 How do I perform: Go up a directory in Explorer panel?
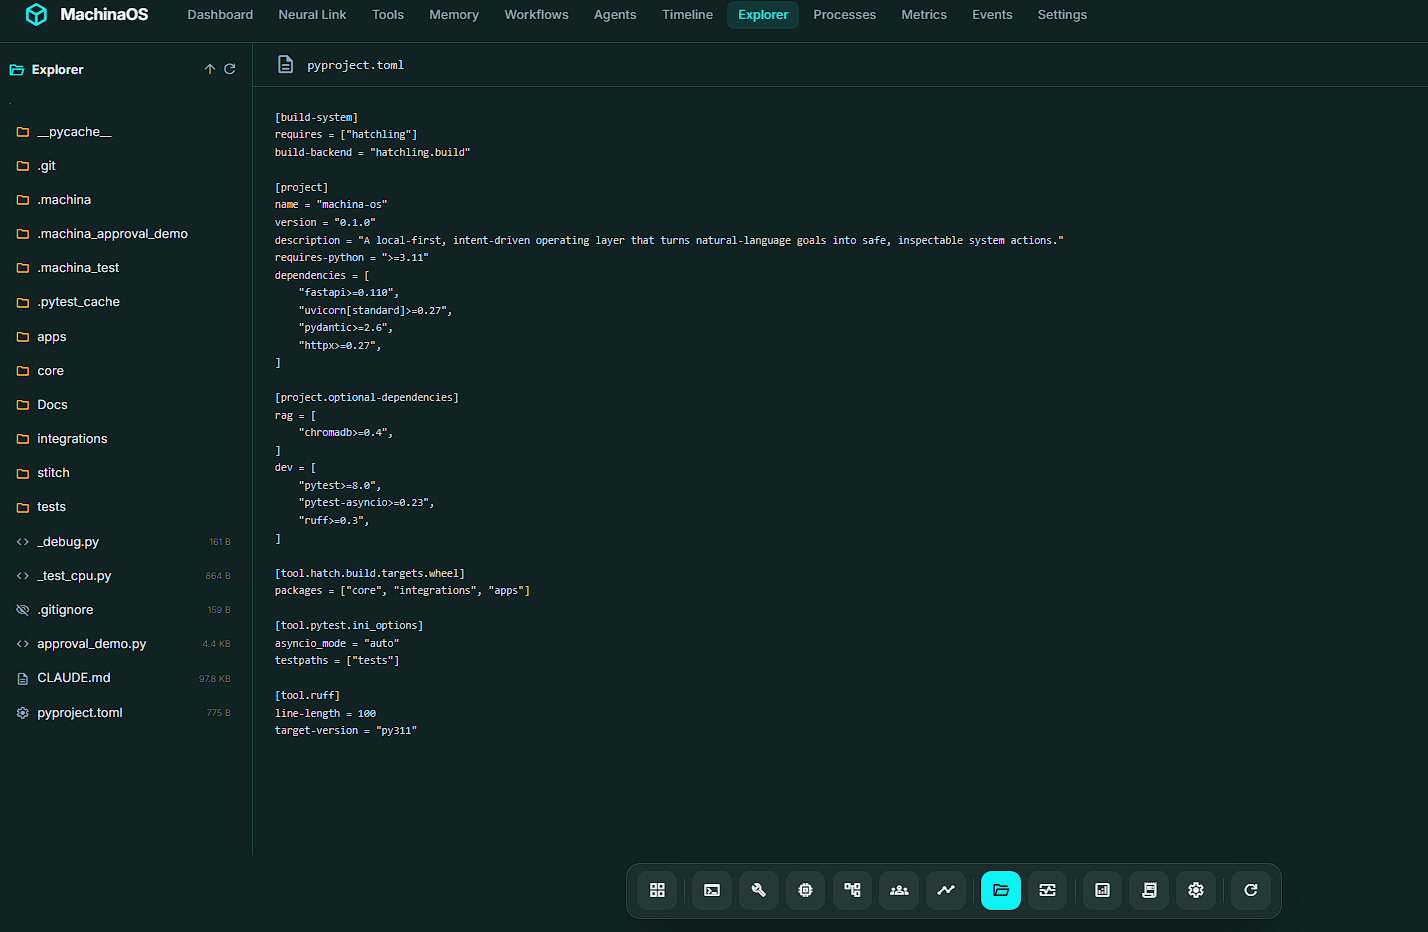210,69
